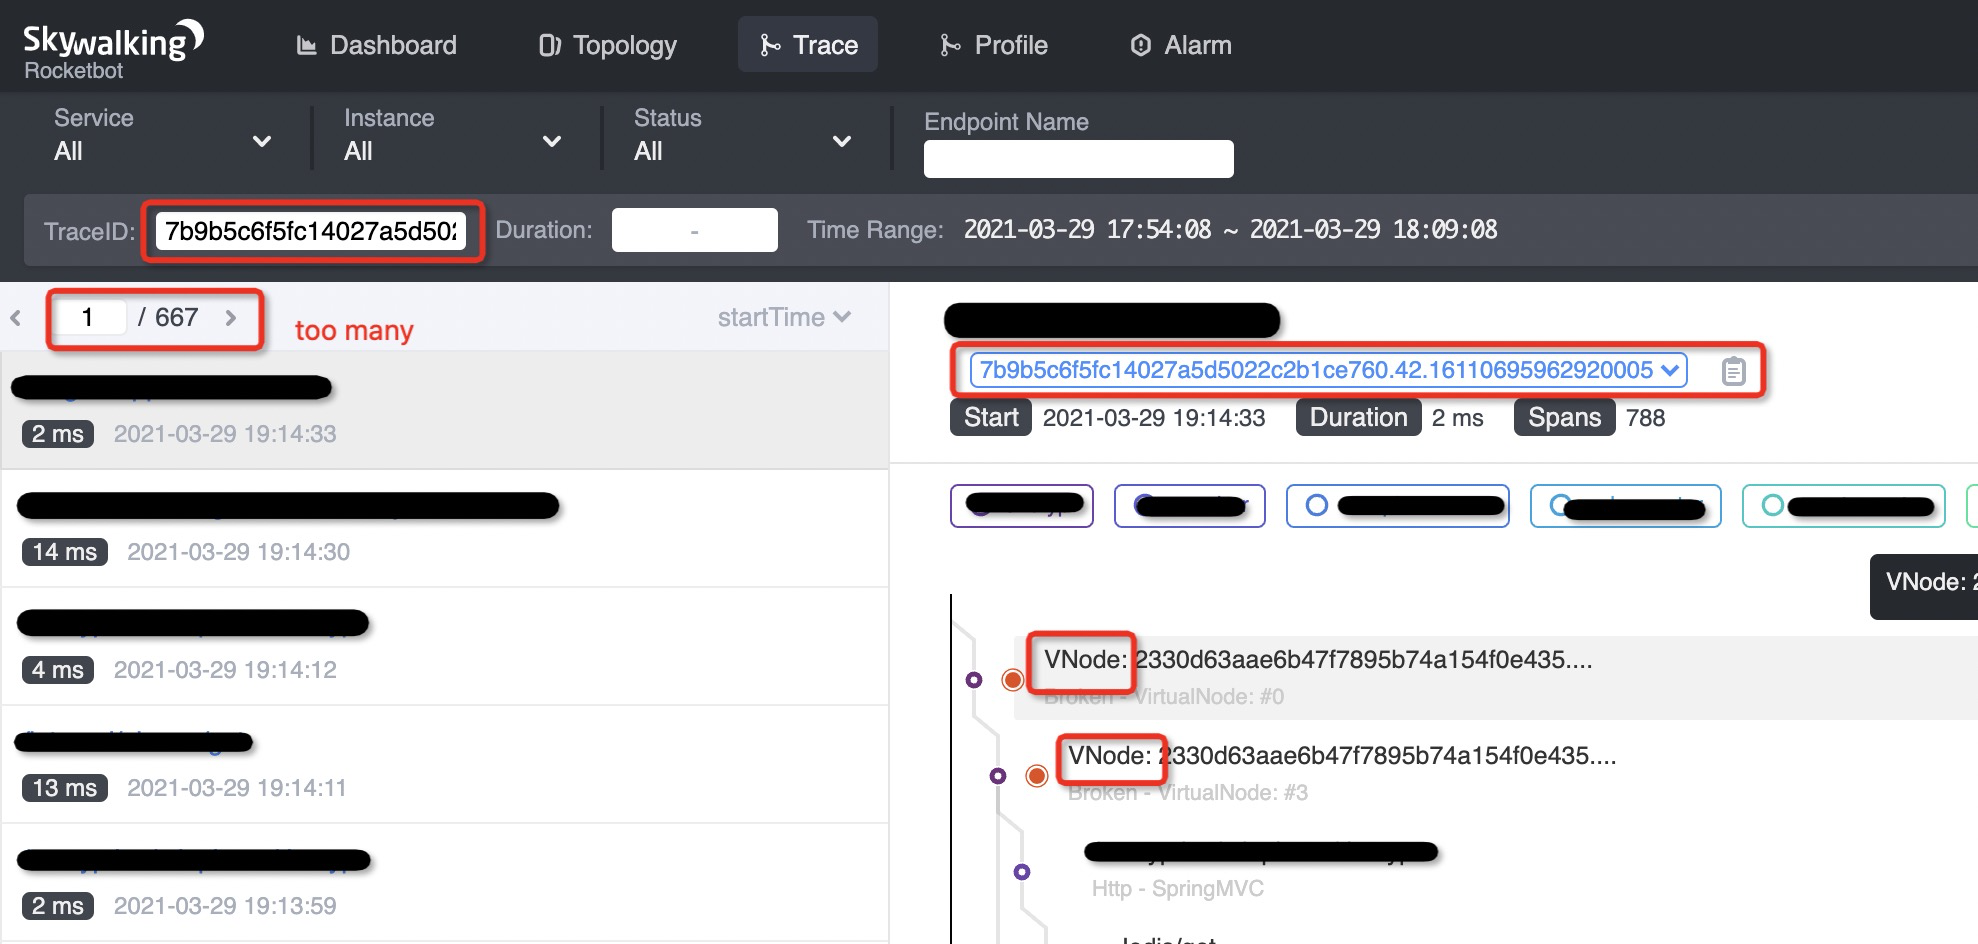The image size is (1978, 944).
Task: Open the trace ID segment selector dropdown
Action: [x=1669, y=370]
